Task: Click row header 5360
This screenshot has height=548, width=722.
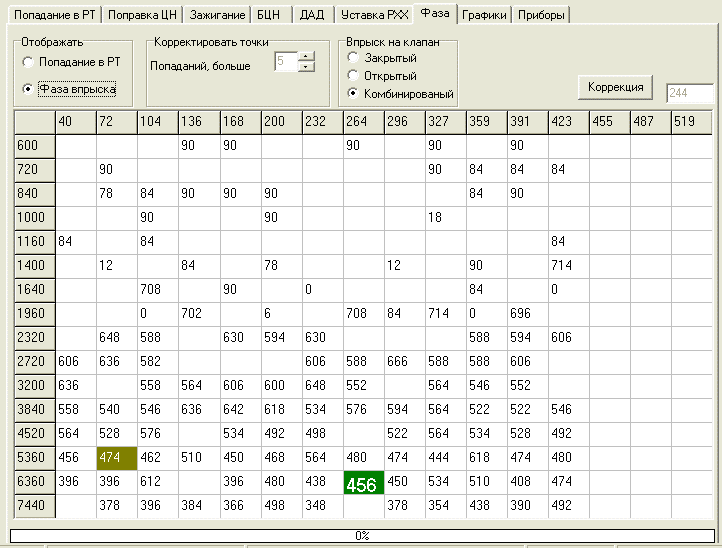Action: (35, 458)
